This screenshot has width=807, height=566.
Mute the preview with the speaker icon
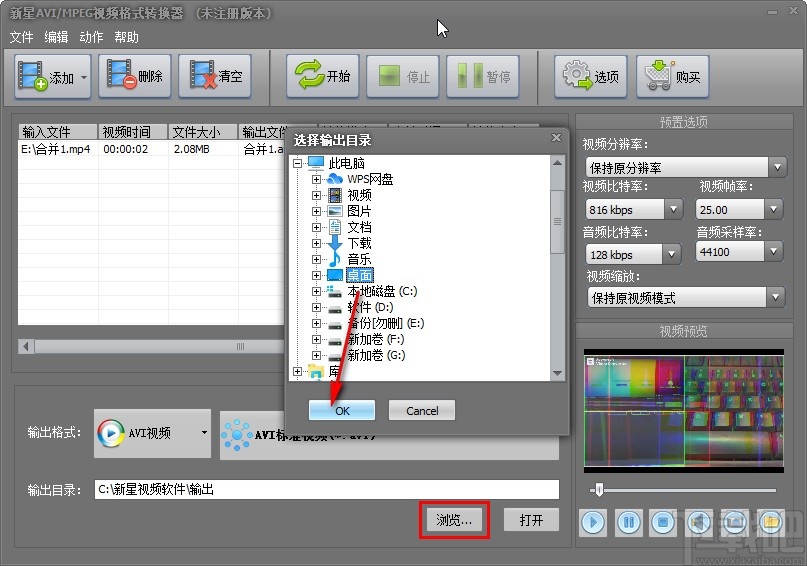coord(698,523)
